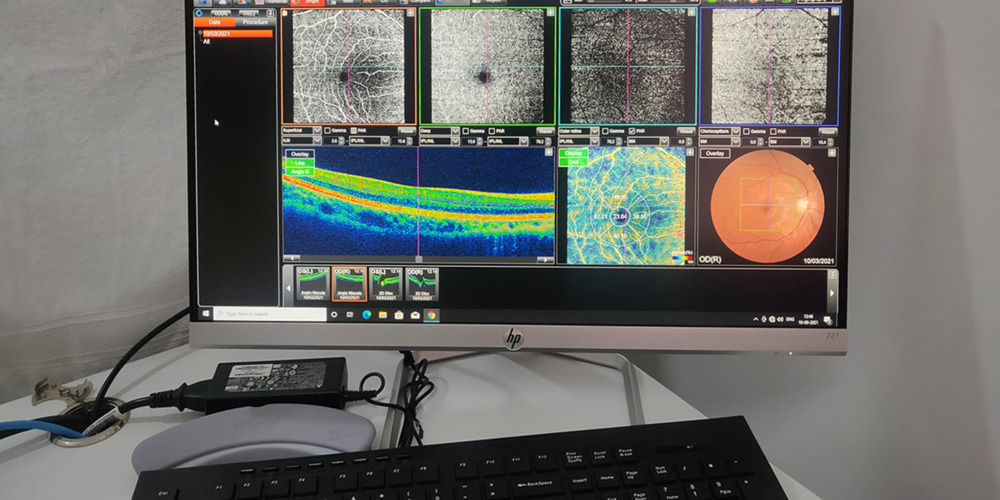Toggle PAR checkbox under Outer retina image
The height and width of the screenshot is (500, 1000).
(631, 130)
